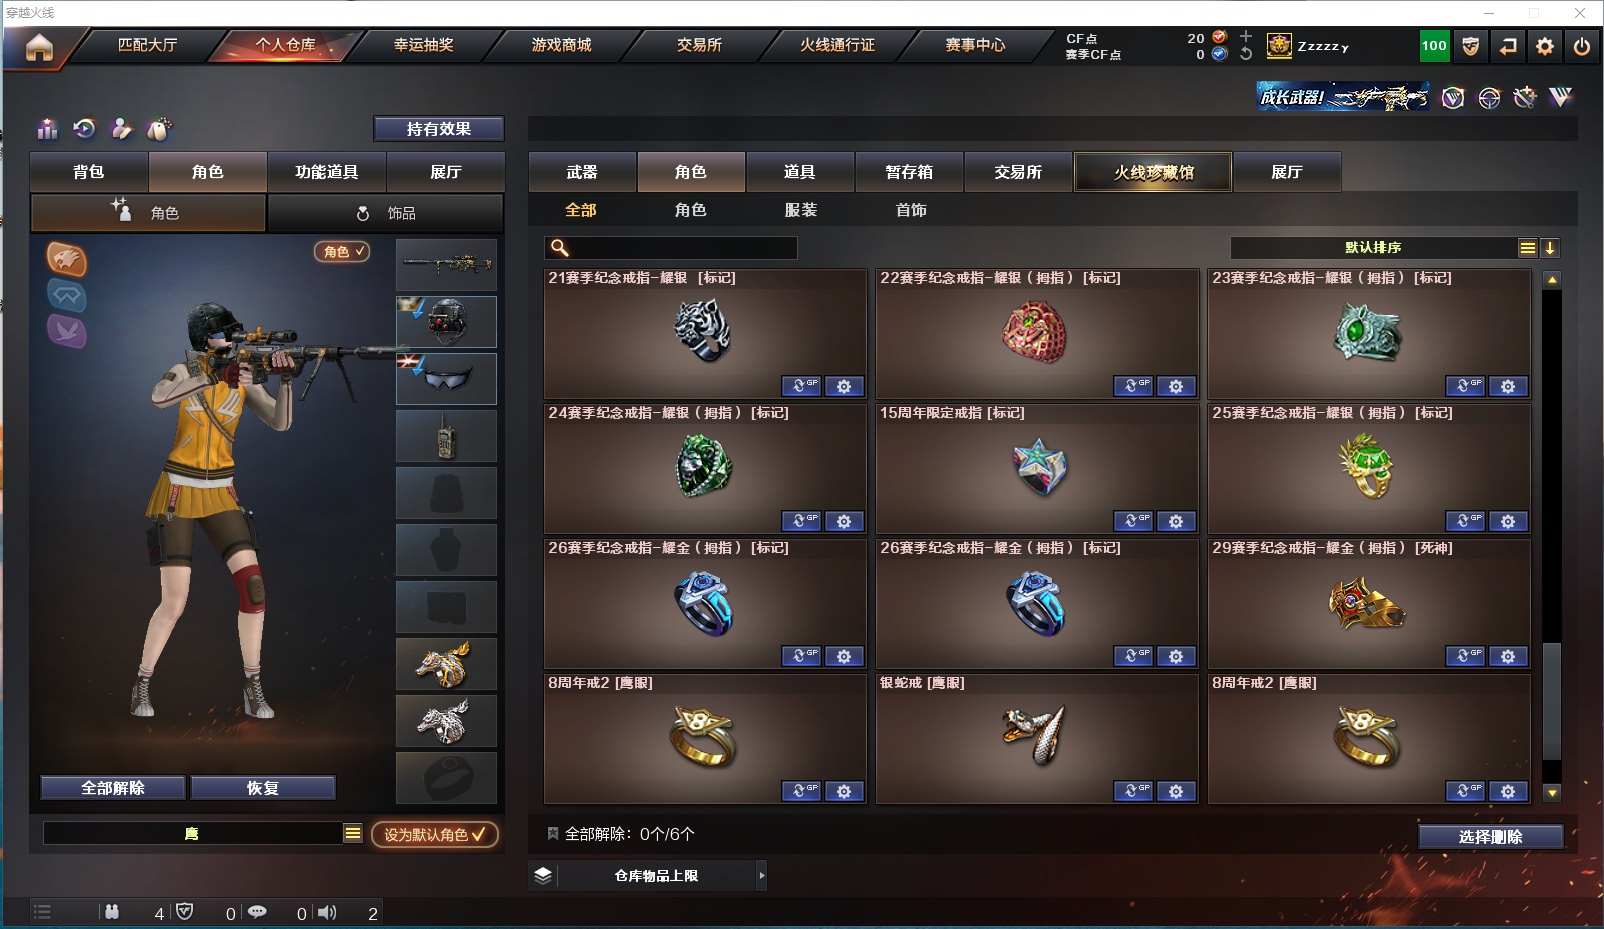The width and height of the screenshot is (1604, 929).
Task: Click the mouse icon above 背包 tab
Action: point(159,128)
